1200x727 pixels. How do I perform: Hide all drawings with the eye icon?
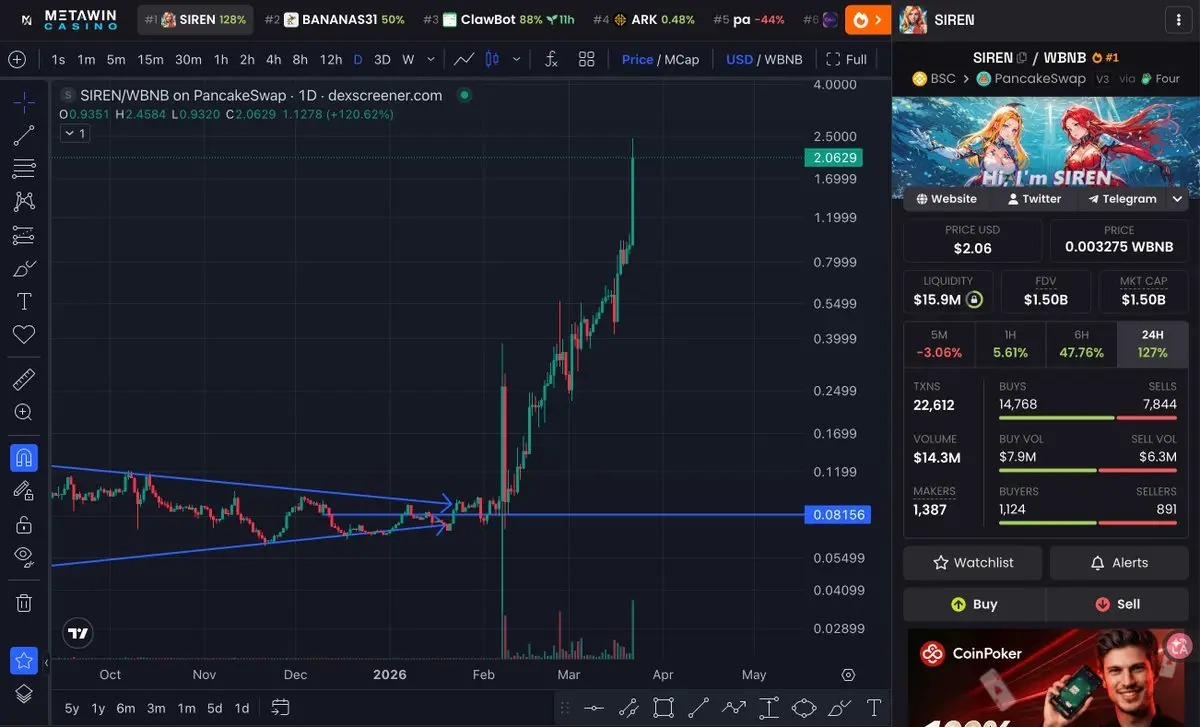tap(24, 557)
